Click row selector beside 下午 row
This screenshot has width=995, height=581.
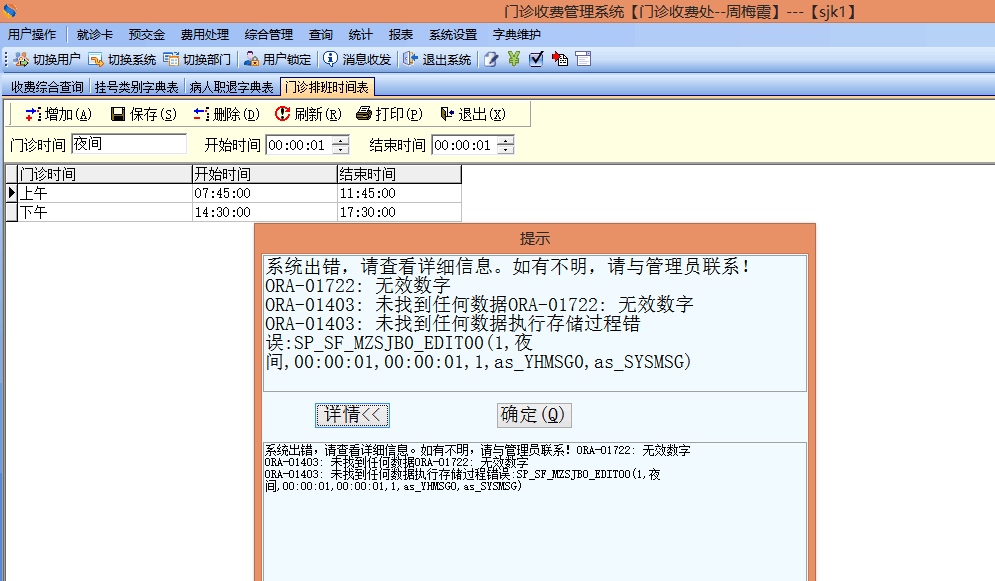coord(11,212)
